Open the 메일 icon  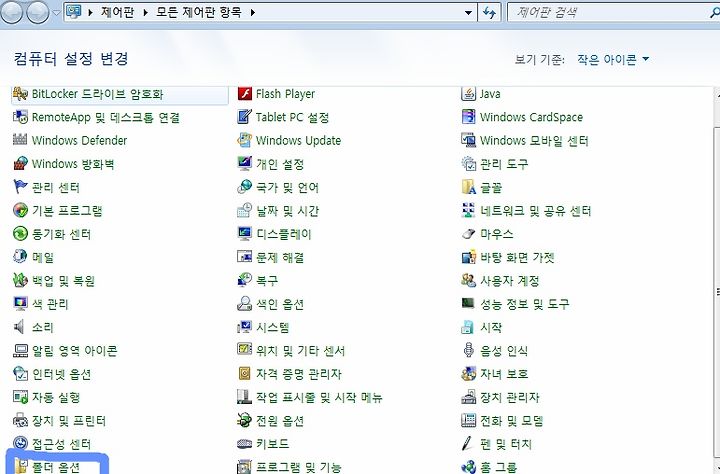[x=20, y=257]
